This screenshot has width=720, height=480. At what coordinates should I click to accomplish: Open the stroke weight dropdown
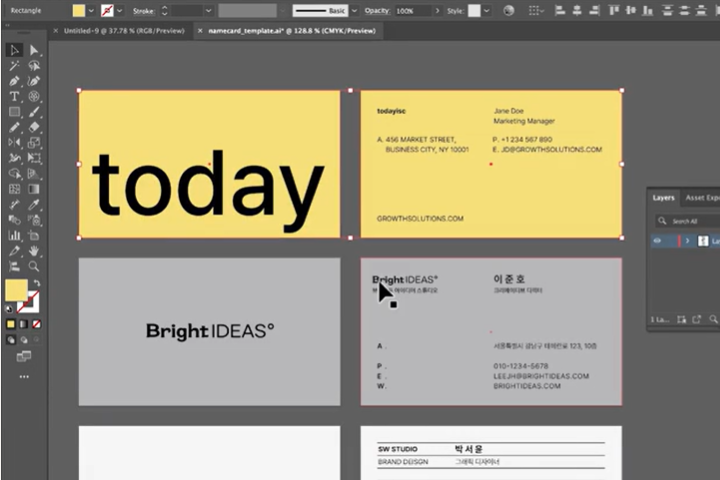point(208,11)
